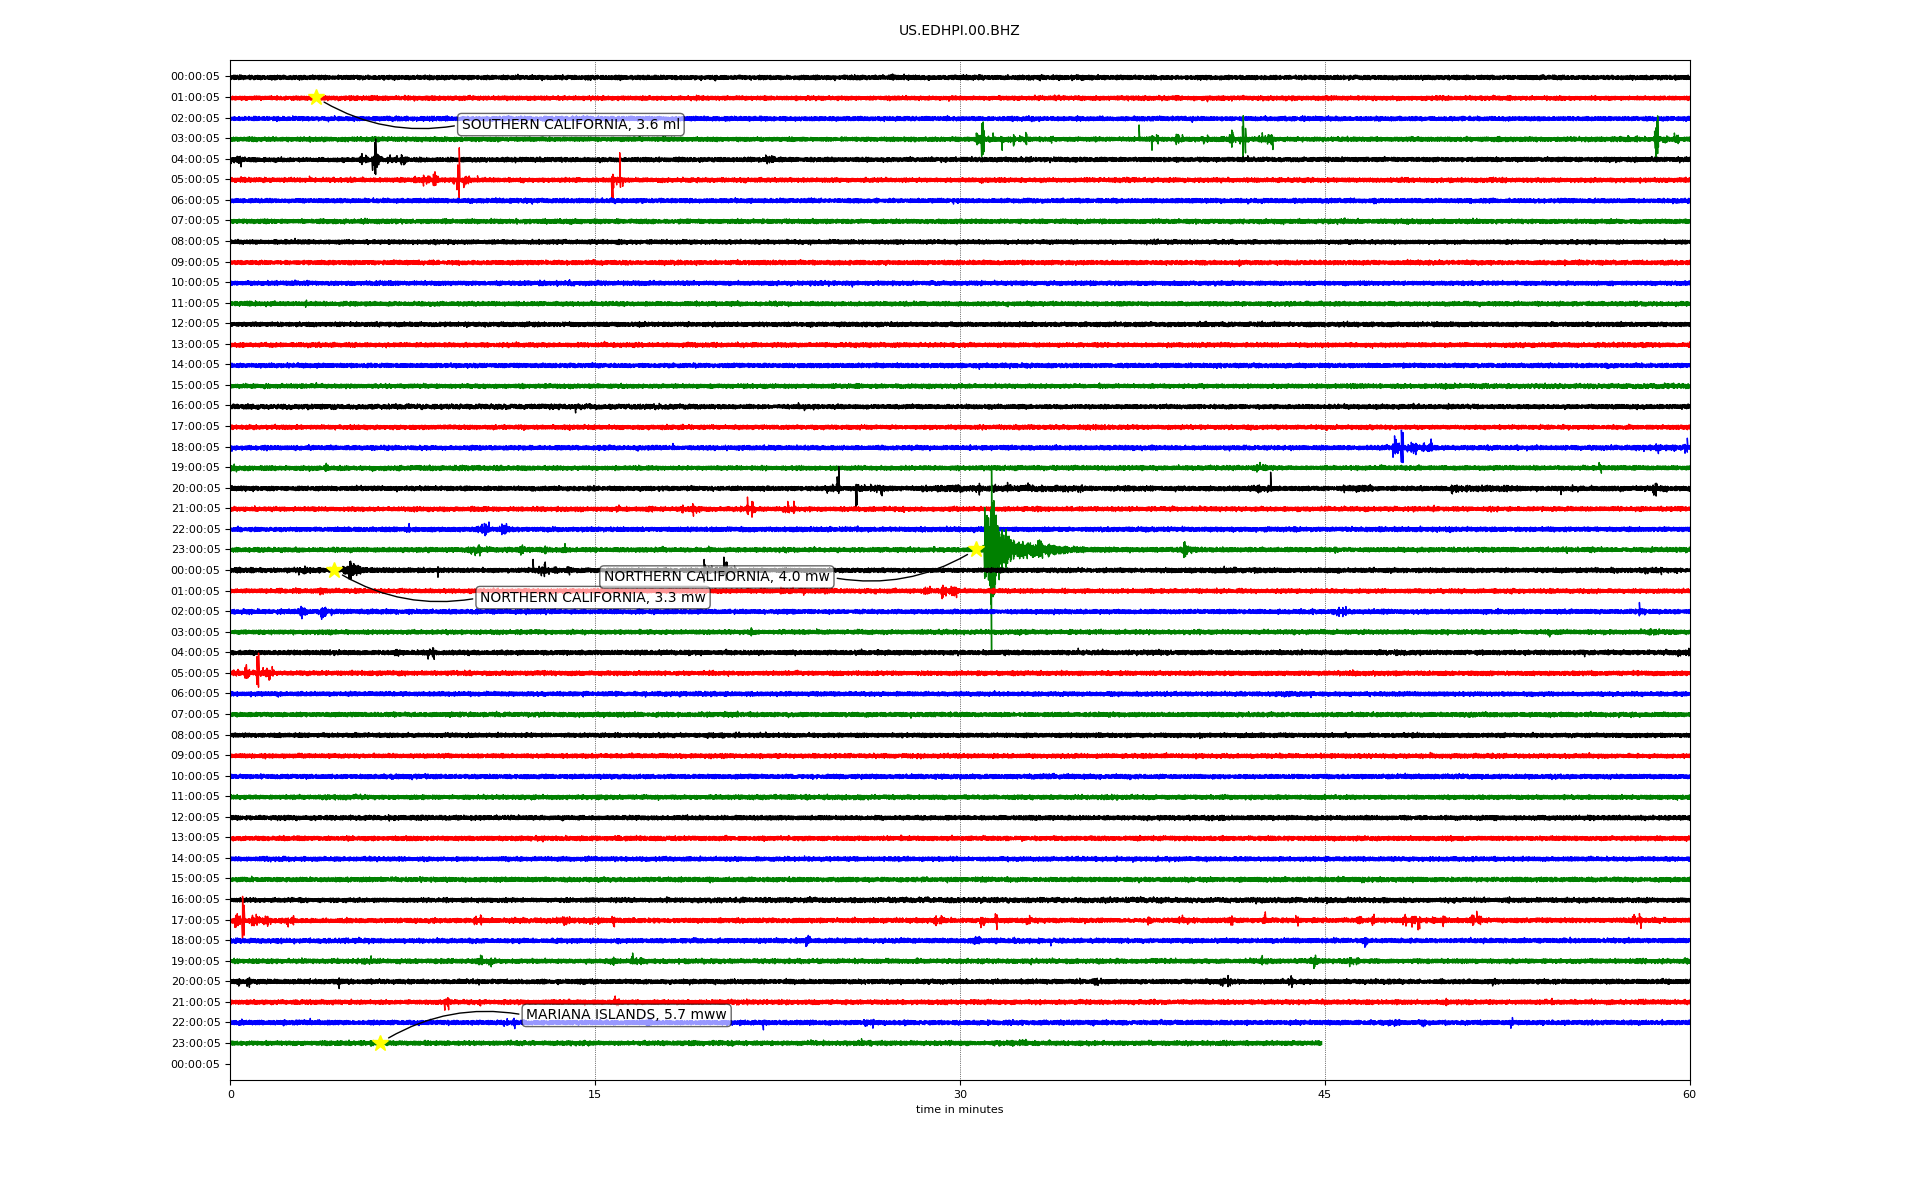Click the NORTHERN CALIFORNIA, 4.0 mw label
Screen dimensions: 1920x1200
716,577
